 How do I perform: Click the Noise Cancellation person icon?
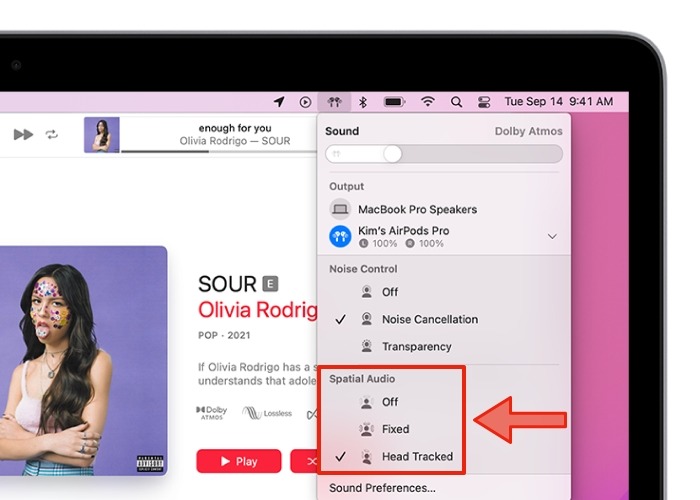(367, 319)
